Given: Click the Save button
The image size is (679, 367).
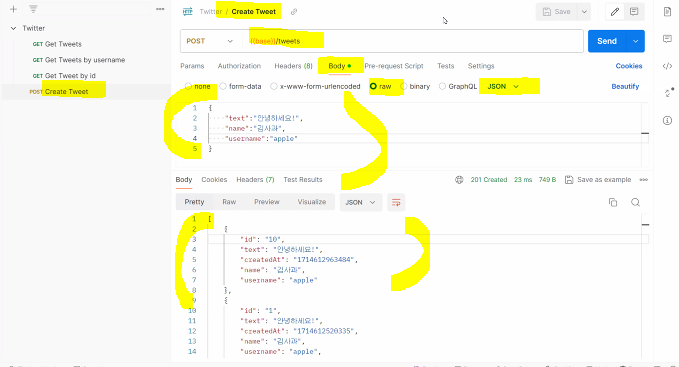Looking at the screenshot, I should point(557,12).
